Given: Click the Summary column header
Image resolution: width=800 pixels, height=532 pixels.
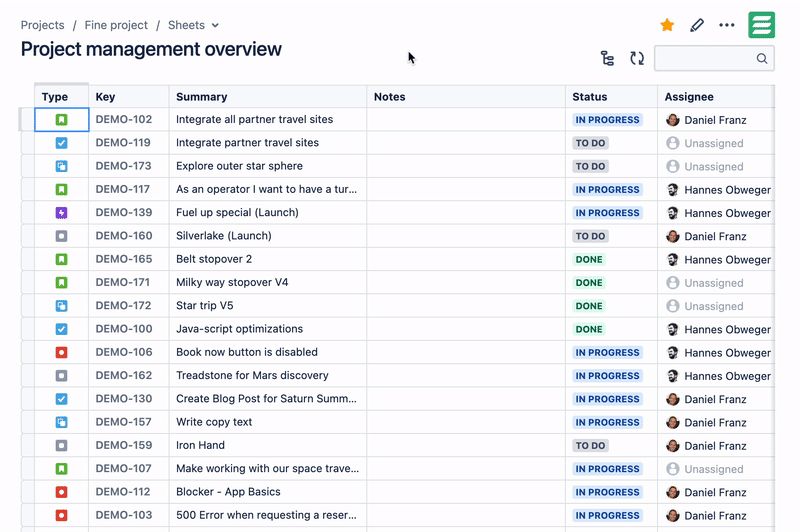Looking at the screenshot, I should pos(201,97).
